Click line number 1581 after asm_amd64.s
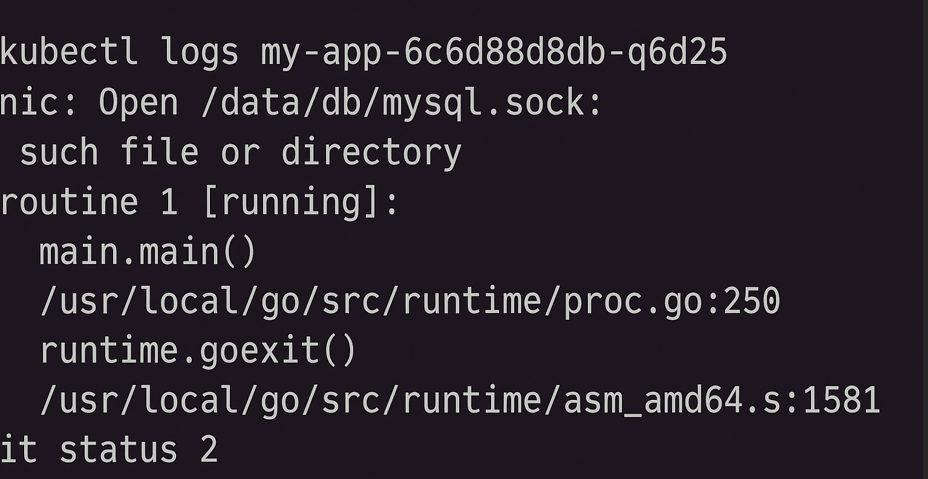 pyautogui.click(x=840, y=401)
